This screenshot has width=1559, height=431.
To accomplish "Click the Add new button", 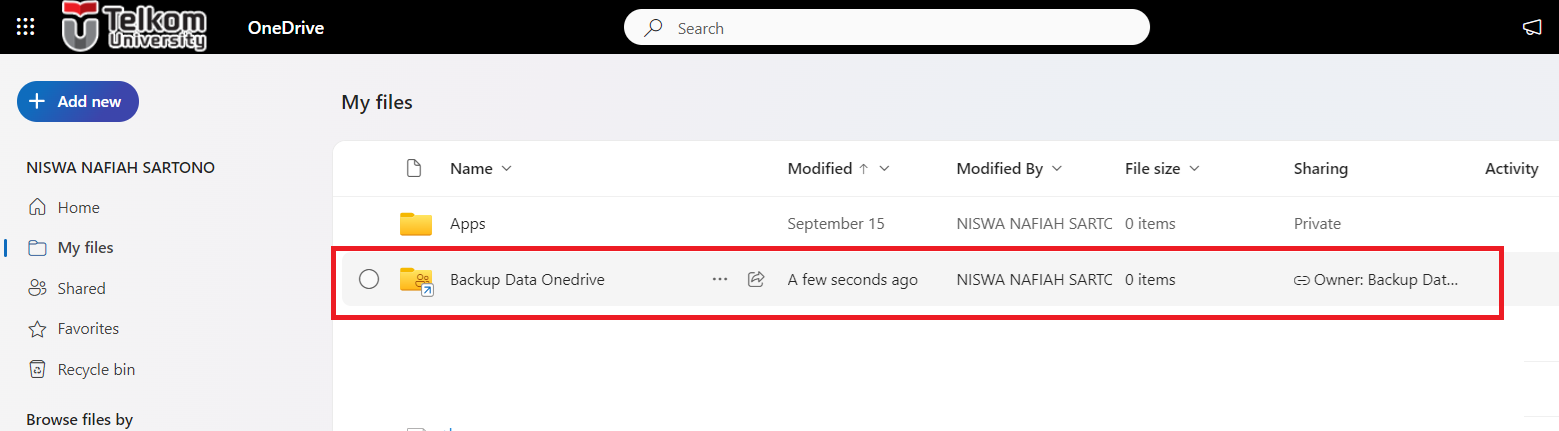I will click(x=78, y=101).
